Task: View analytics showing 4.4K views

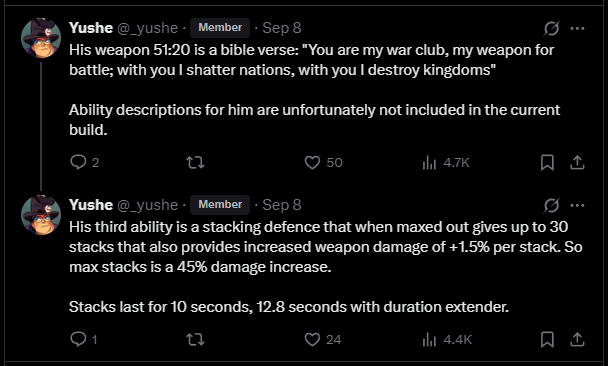Action: (447, 340)
